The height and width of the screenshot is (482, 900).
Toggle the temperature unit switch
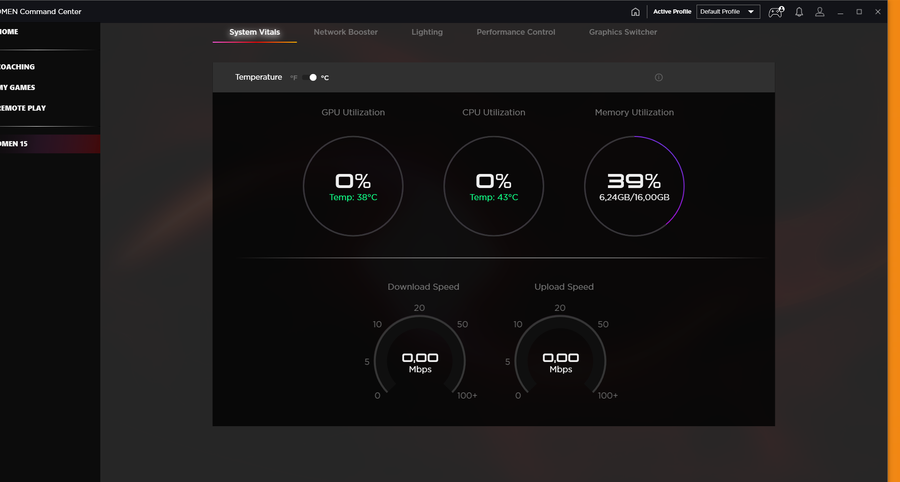(310, 77)
